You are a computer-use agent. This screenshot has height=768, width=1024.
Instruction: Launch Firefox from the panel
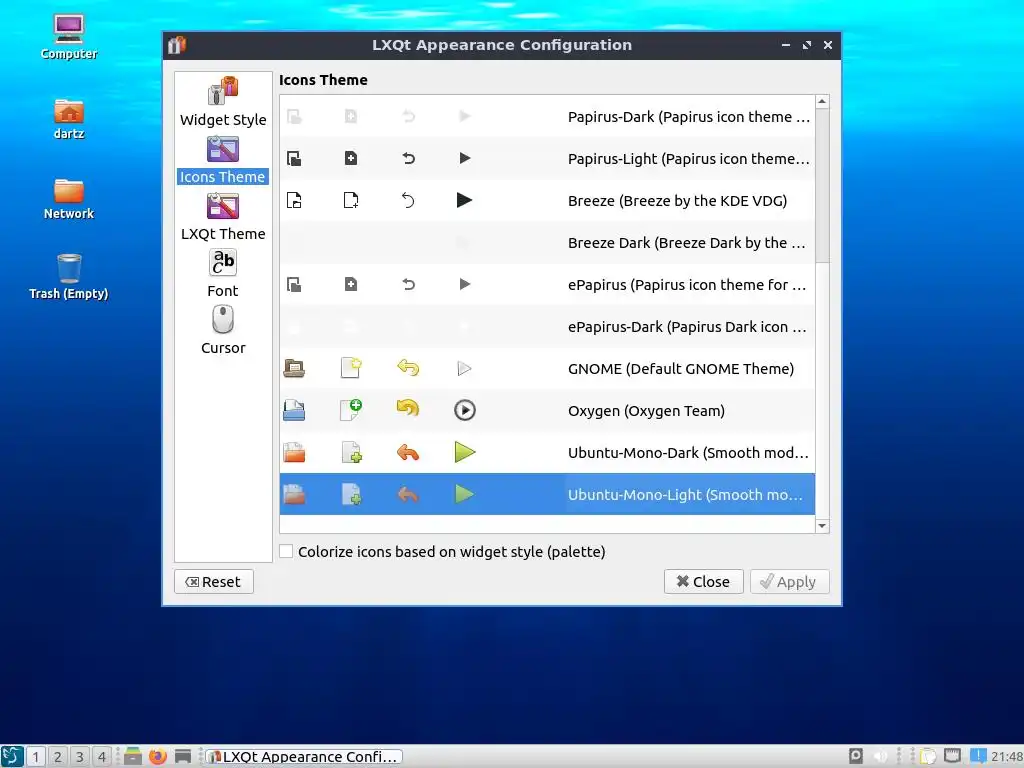click(157, 756)
